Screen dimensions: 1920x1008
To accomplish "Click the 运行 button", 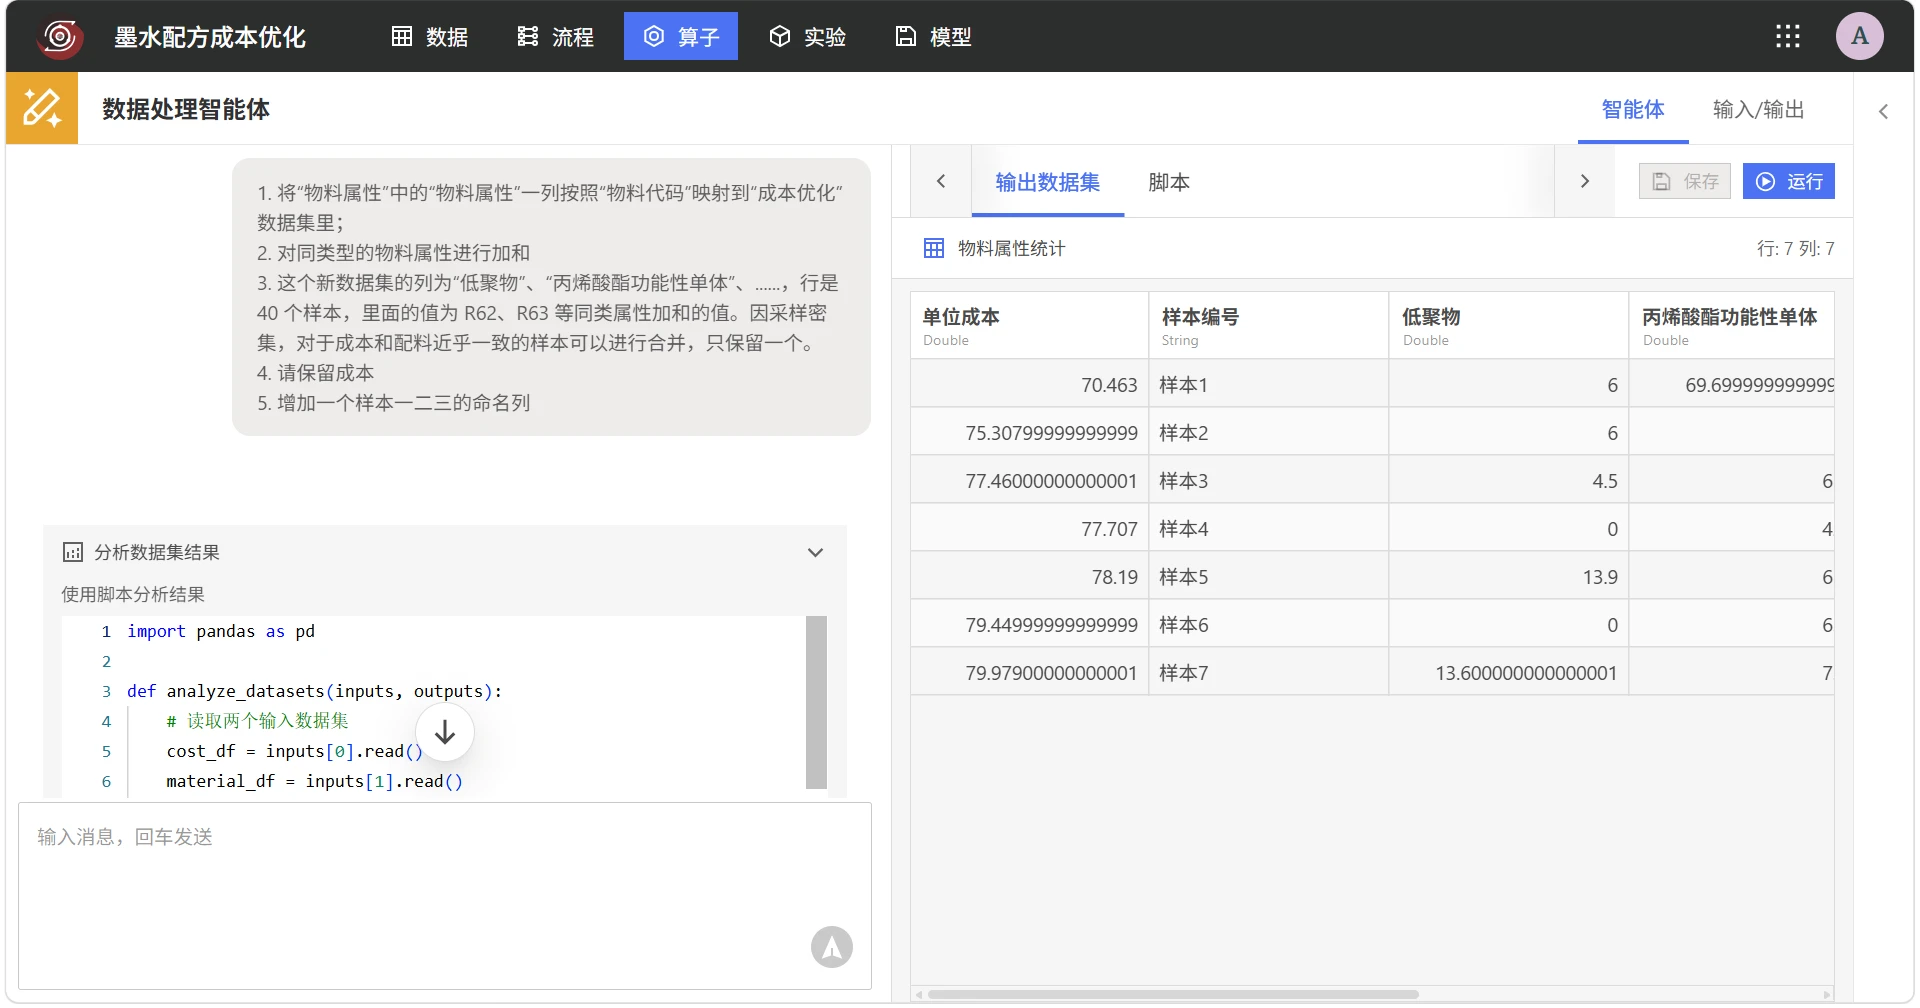I will pyautogui.click(x=1789, y=181).
